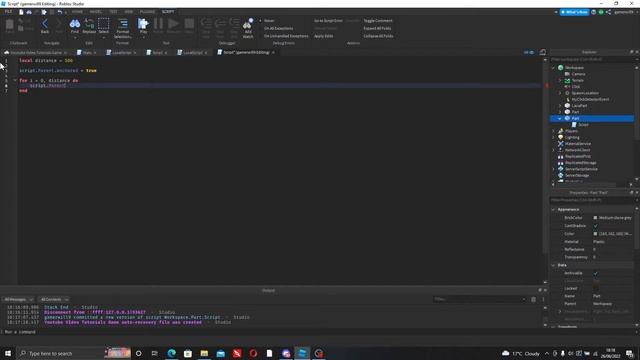
Task: Click Apply Edits button
Action: [323, 36]
